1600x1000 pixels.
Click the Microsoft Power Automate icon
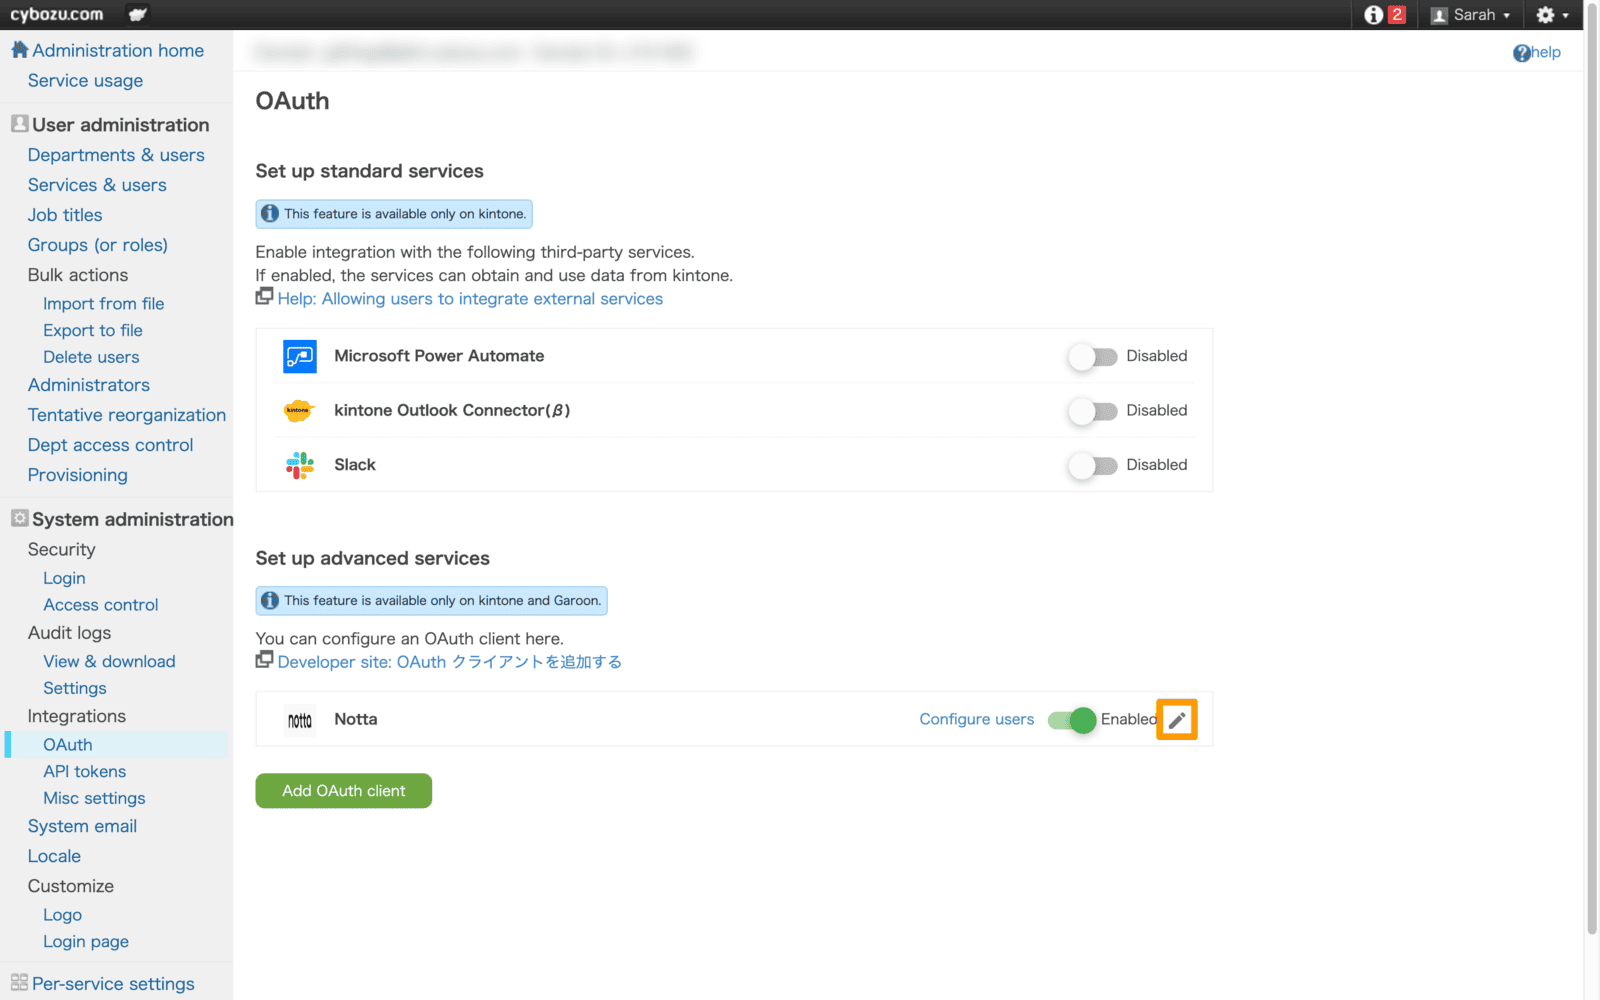[x=300, y=356]
